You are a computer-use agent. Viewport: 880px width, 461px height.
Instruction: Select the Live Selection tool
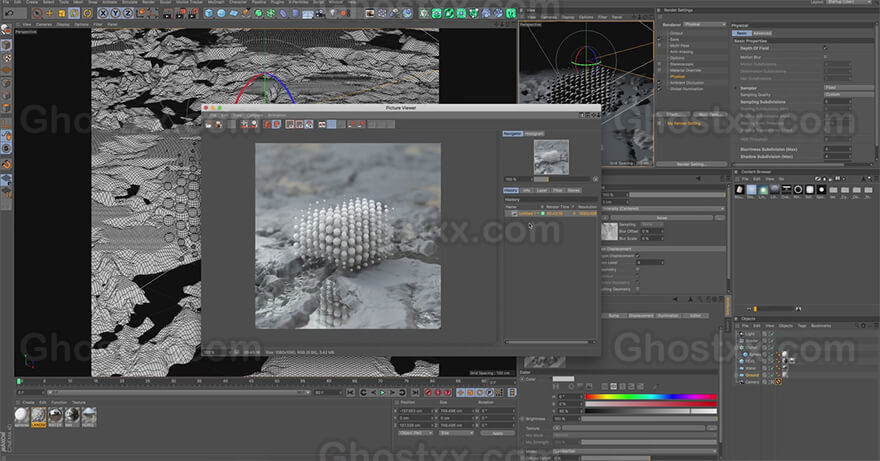(x=37, y=13)
